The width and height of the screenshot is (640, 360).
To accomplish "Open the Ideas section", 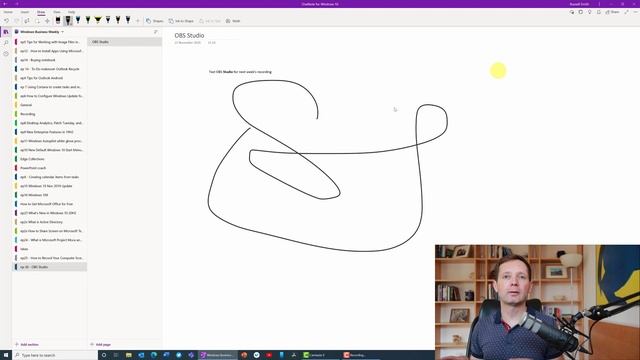I will coord(50,249).
